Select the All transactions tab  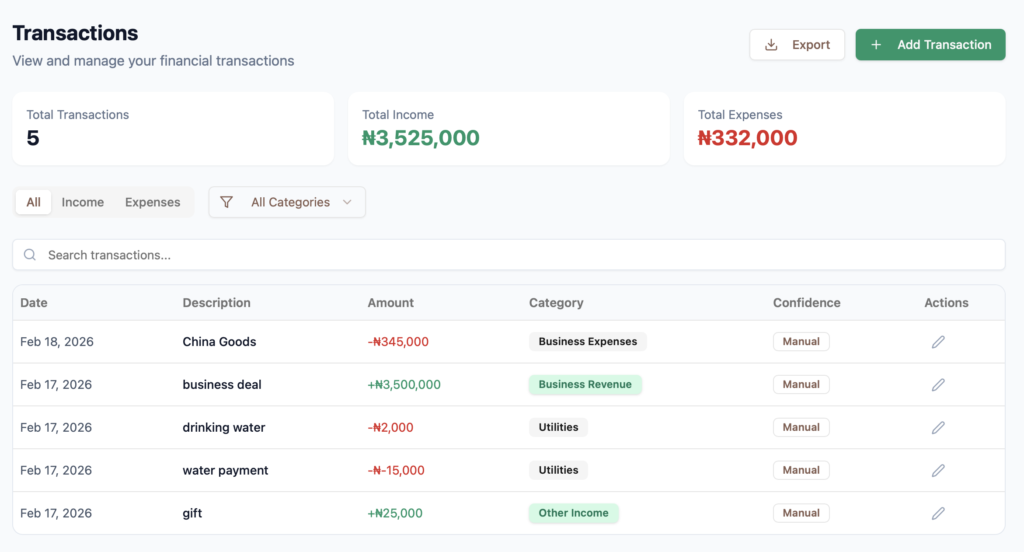(33, 202)
